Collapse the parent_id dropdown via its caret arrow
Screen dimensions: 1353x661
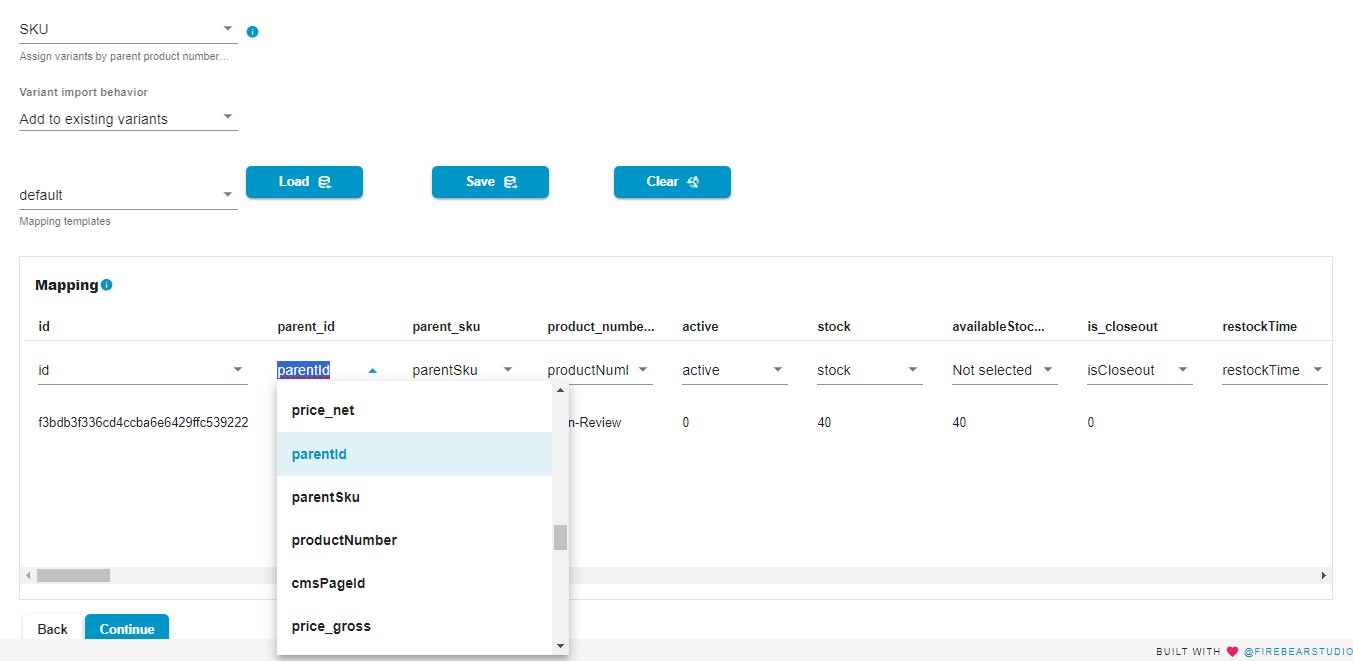click(372, 370)
